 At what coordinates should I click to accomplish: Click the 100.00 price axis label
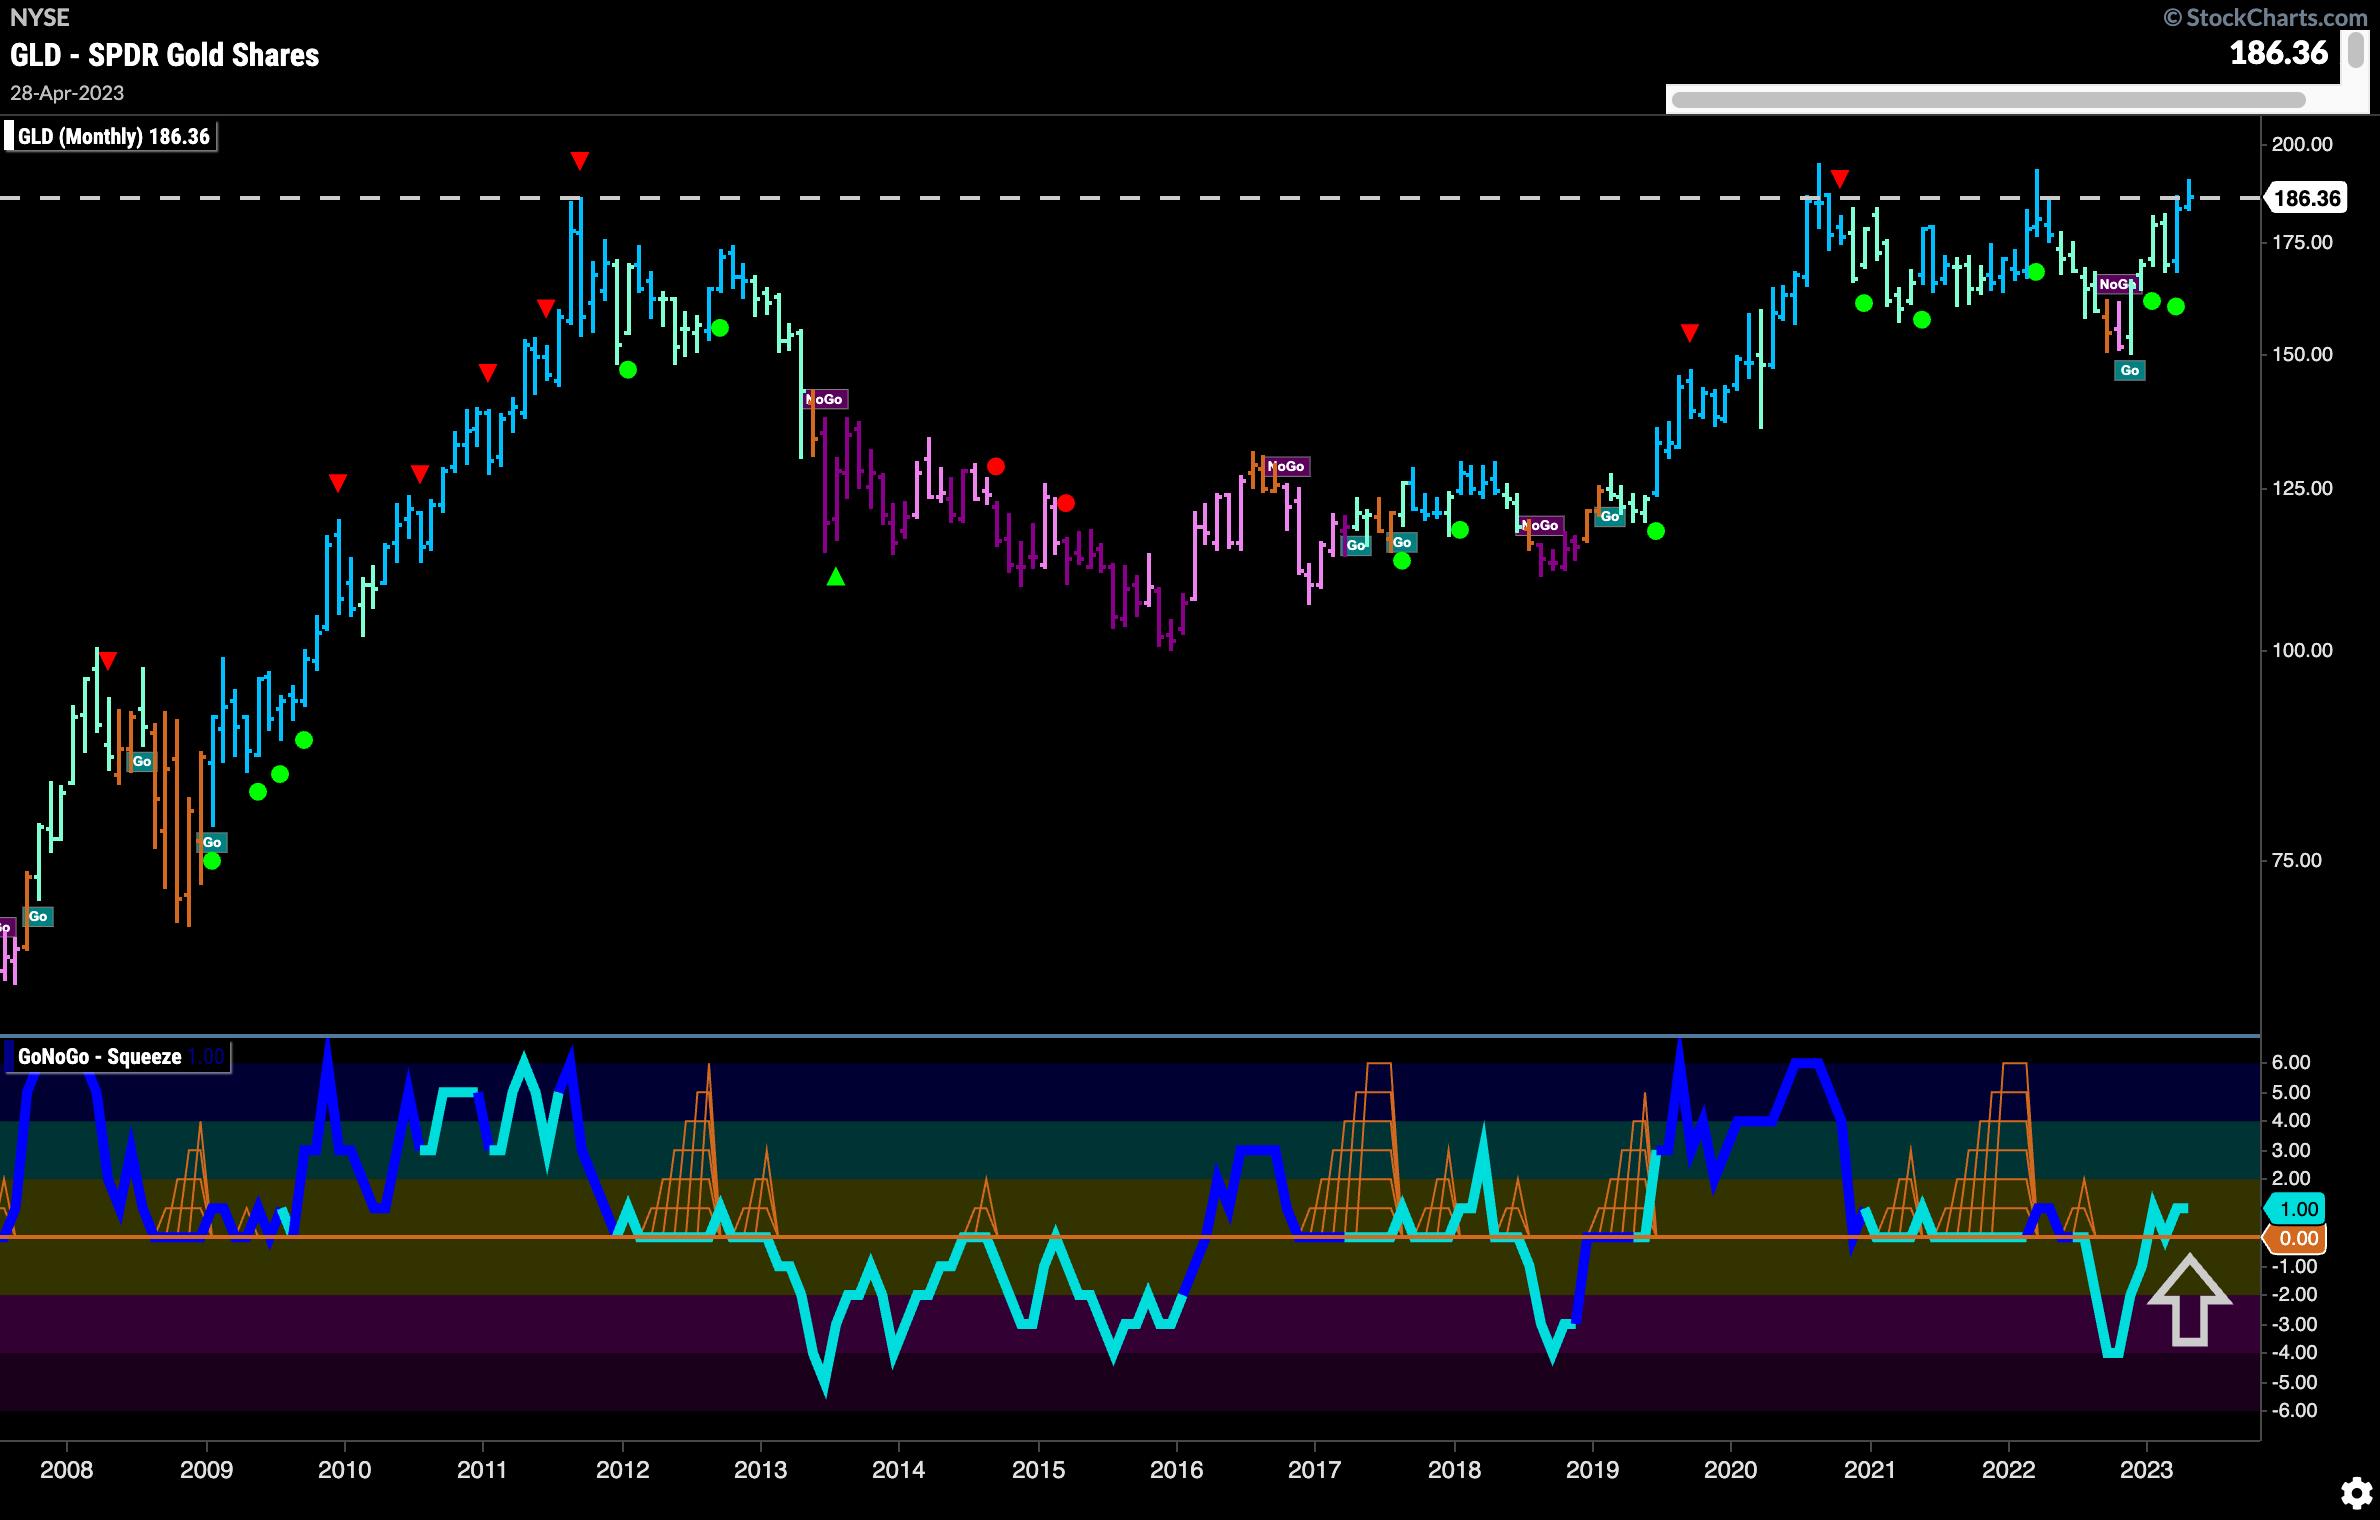2302,650
